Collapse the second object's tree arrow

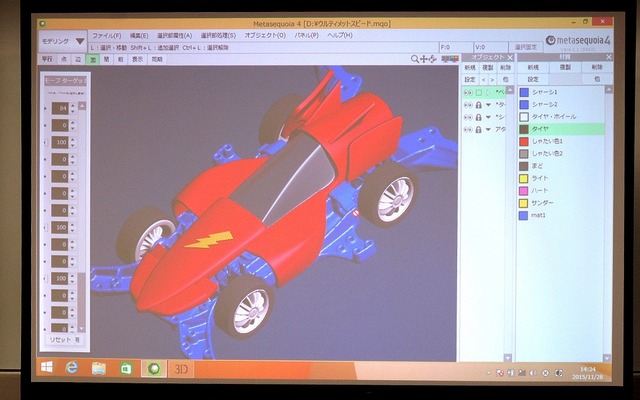(x=488, y=105)
